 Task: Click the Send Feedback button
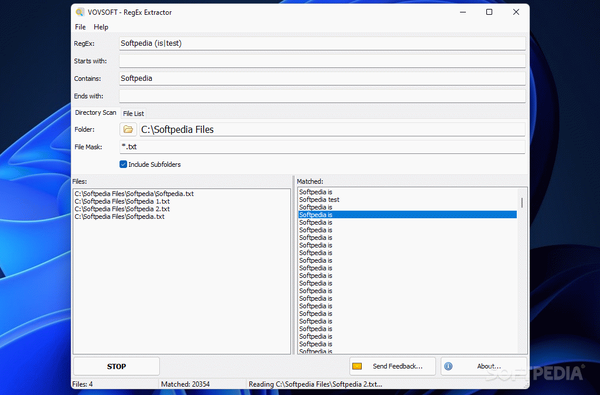392,366
